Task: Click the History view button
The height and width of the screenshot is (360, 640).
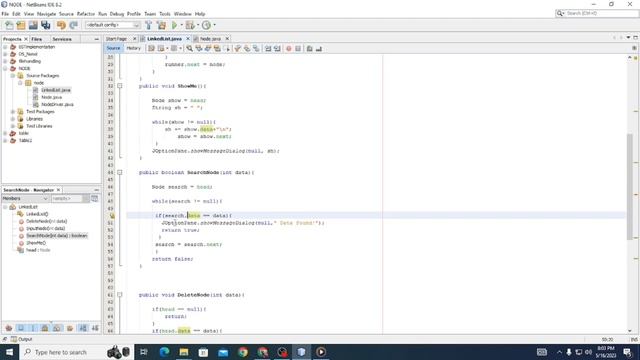Action: tap(133, 48)
